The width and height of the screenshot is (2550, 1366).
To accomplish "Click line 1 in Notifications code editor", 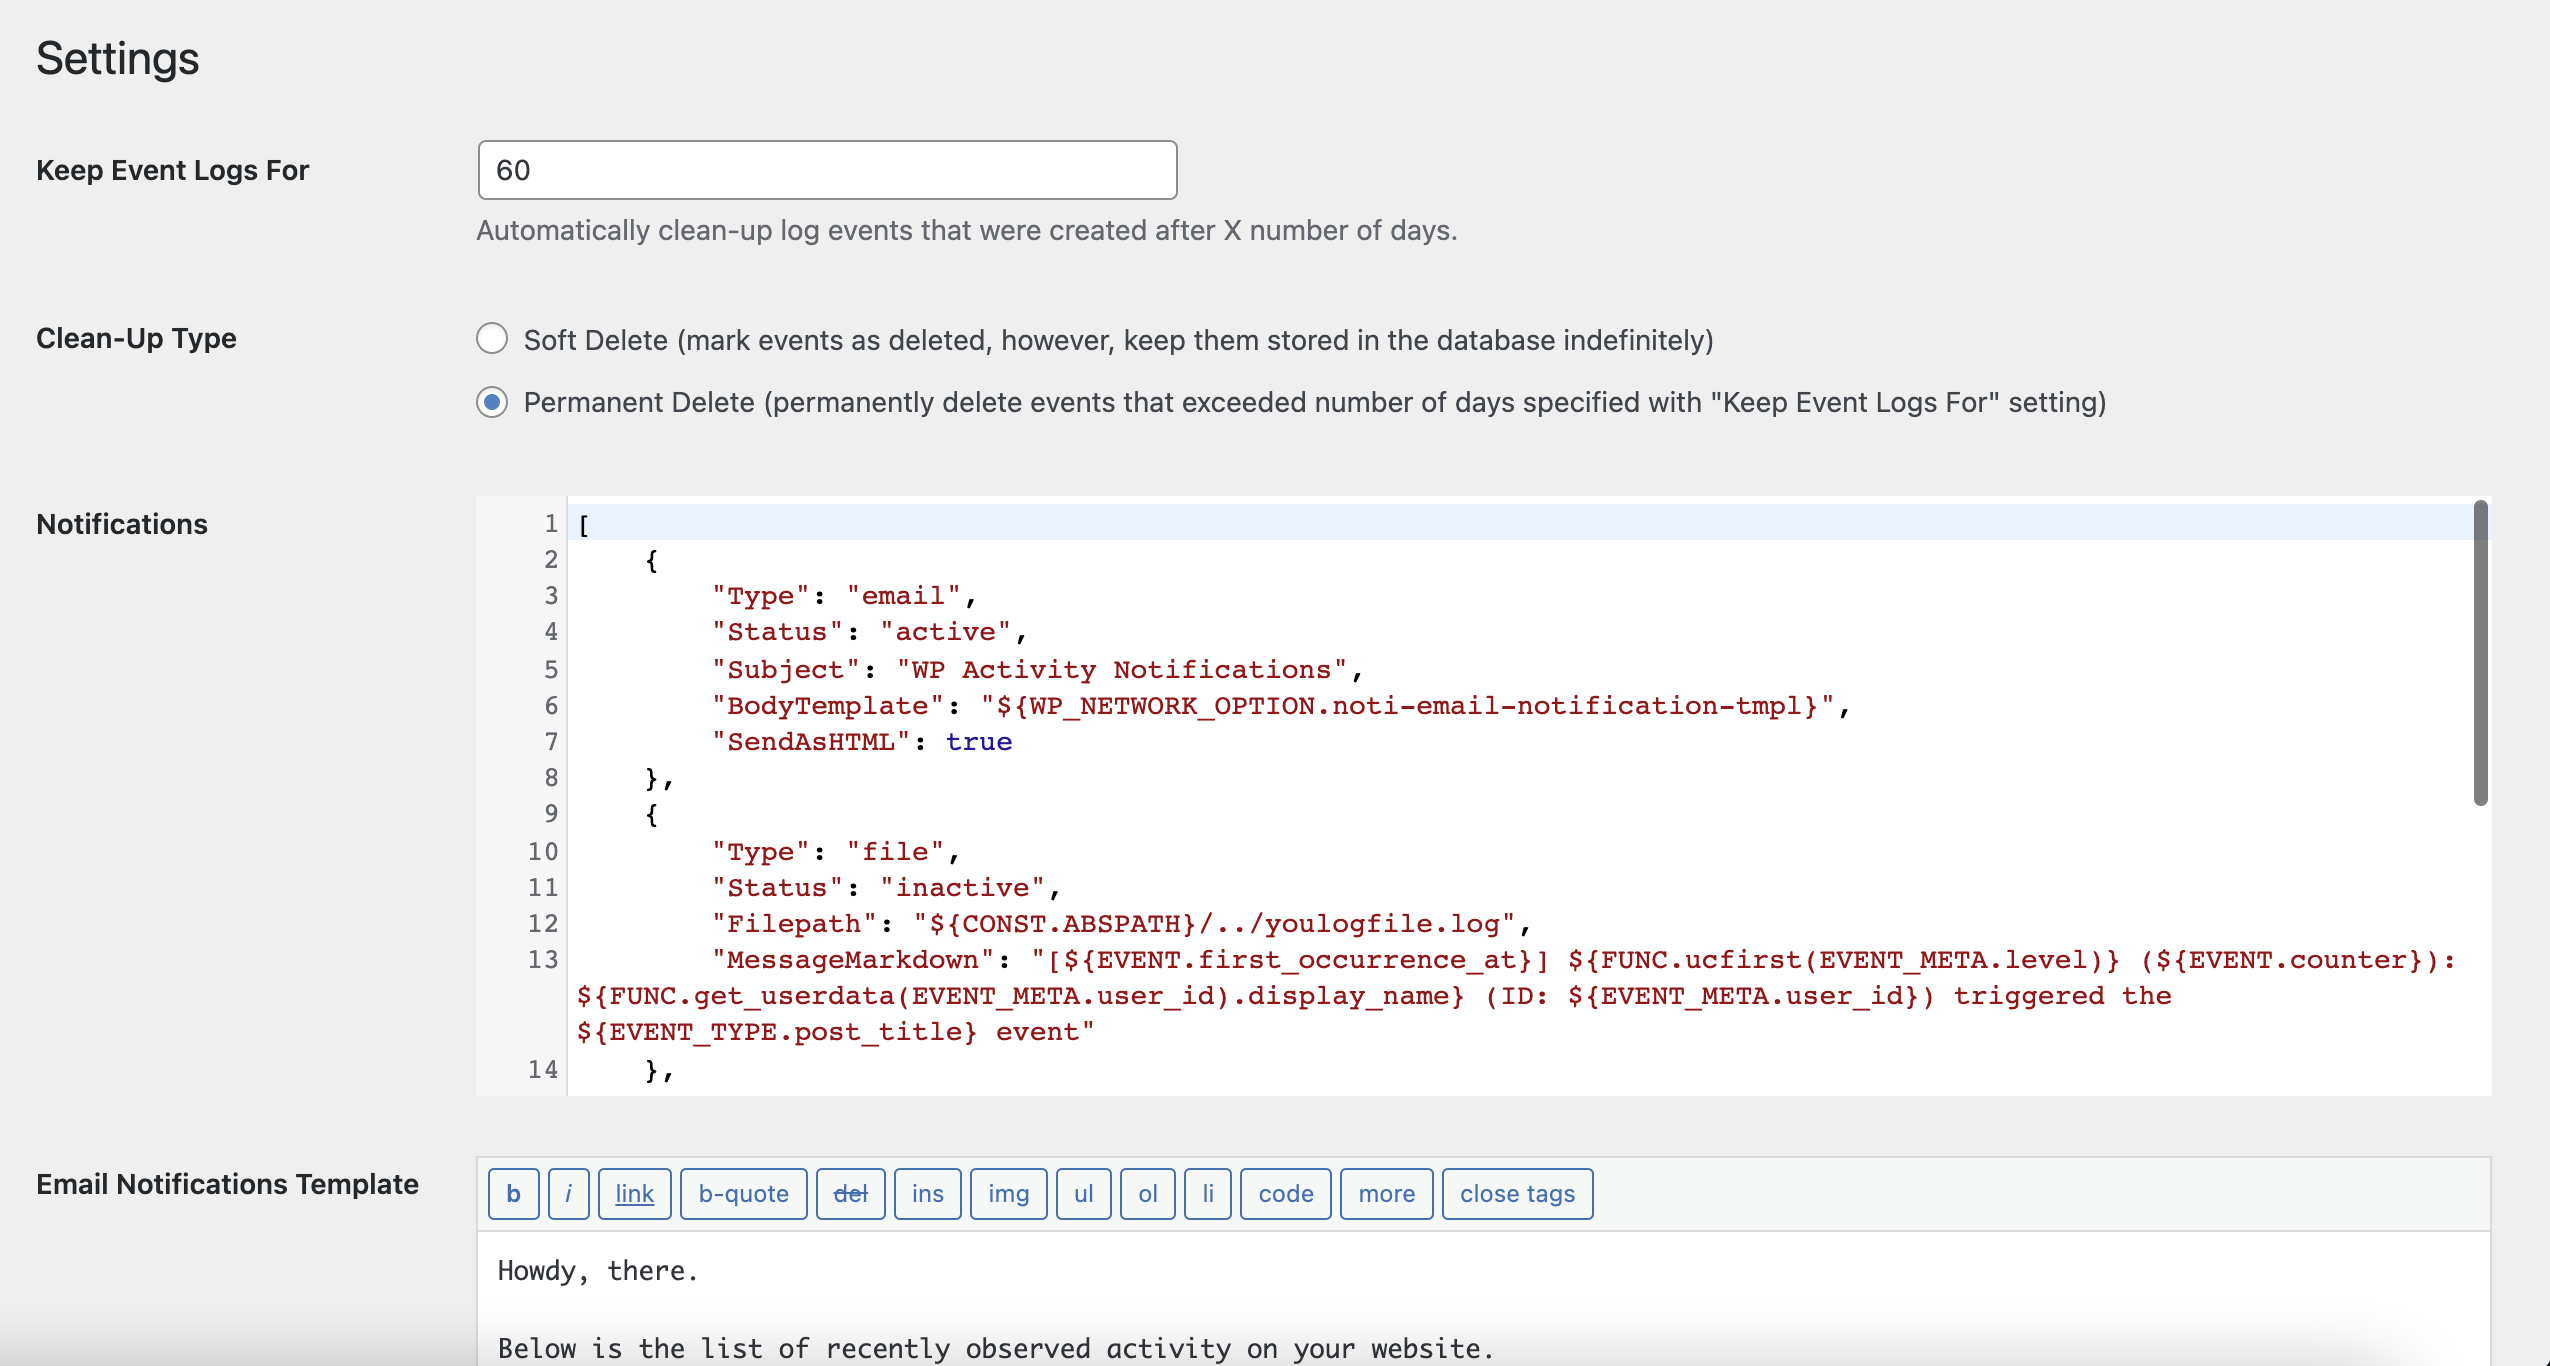I will point(1000,523).
